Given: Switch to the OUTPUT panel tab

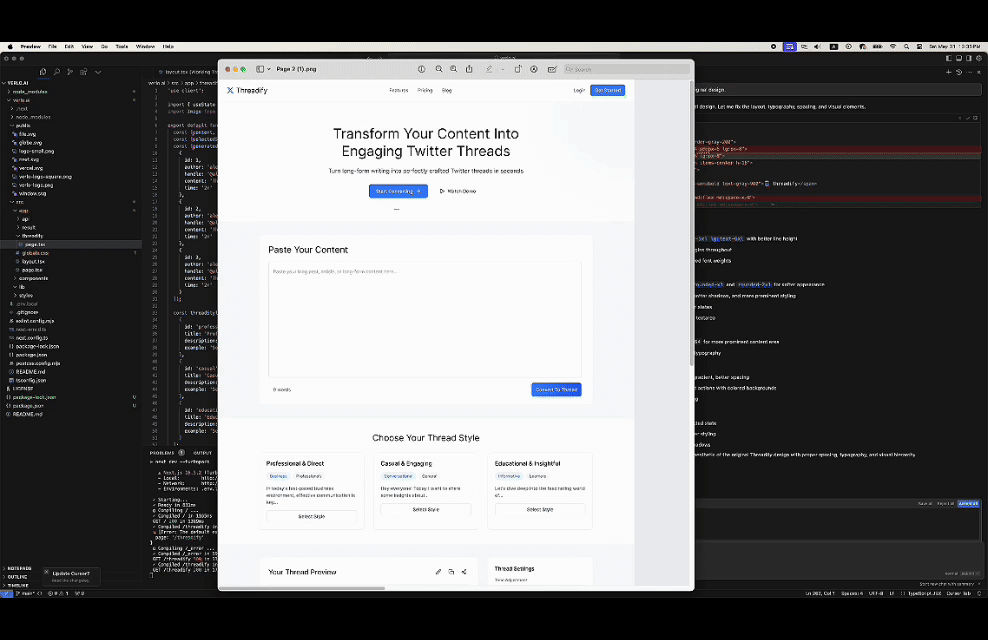Looking at the screenshot, I should (x=202, y=453).
